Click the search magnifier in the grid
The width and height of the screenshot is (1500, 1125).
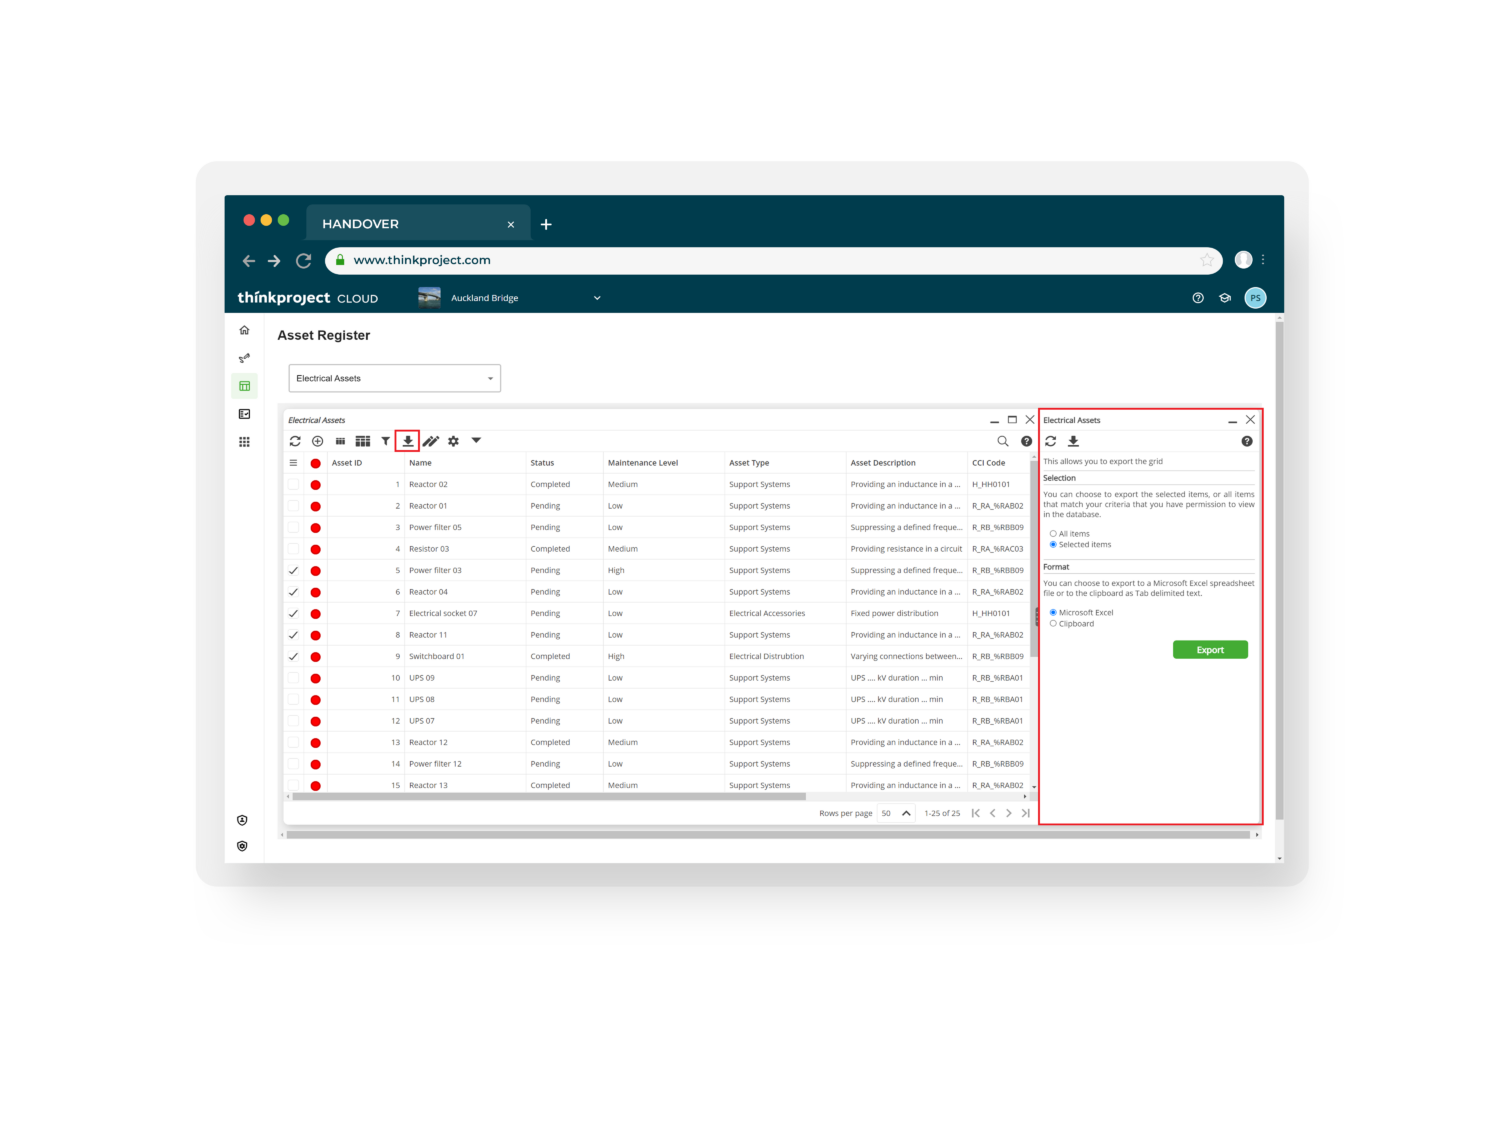[1002, 441]
